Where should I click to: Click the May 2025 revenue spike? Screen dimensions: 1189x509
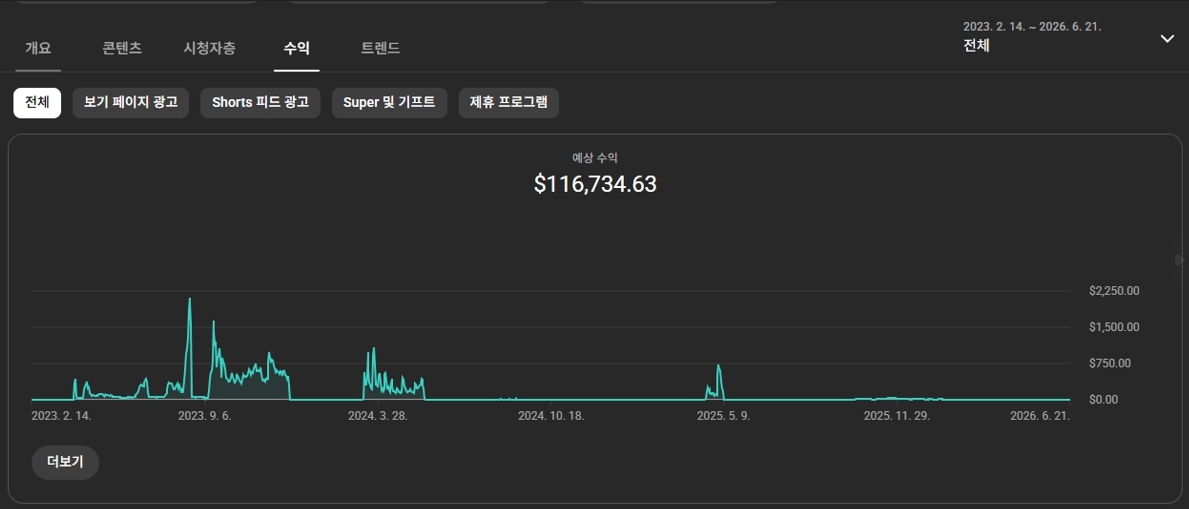[x=718, y=368]
